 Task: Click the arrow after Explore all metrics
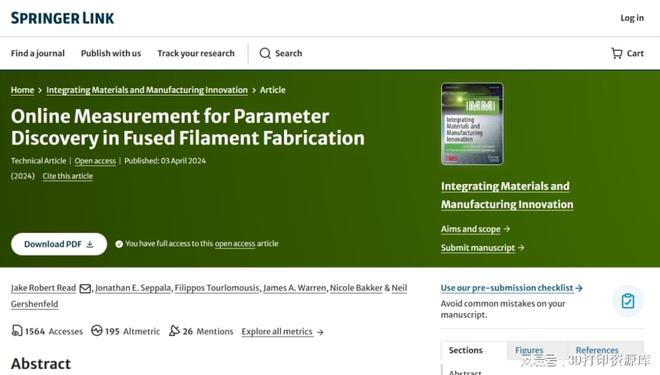tap(320, 332)
